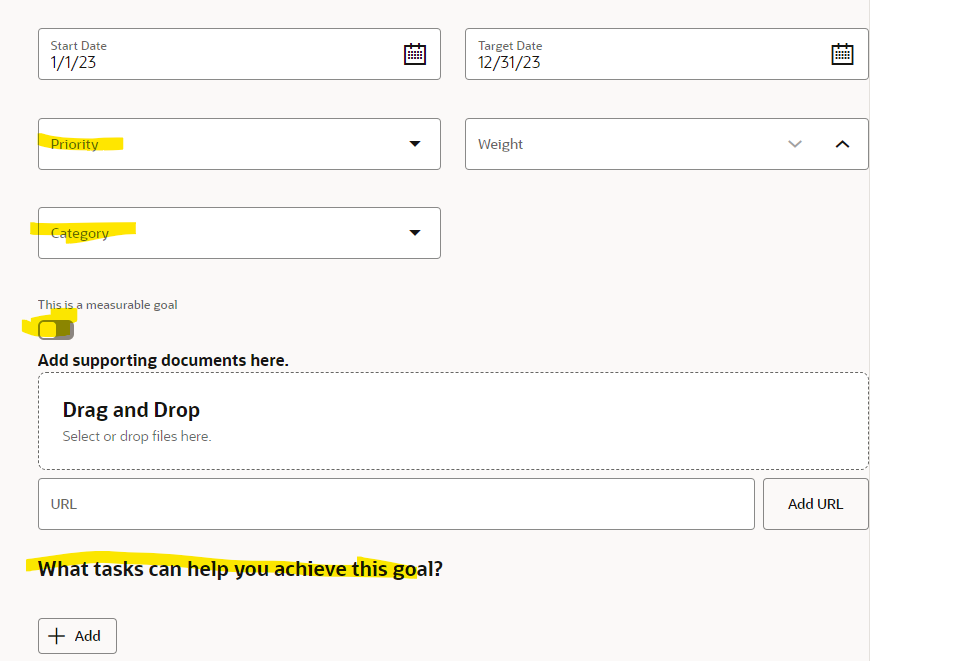The width and height of the screenshot is (964, 661).
Task: Click the dropdown arrow in the Category field
Action: [414, 232]
